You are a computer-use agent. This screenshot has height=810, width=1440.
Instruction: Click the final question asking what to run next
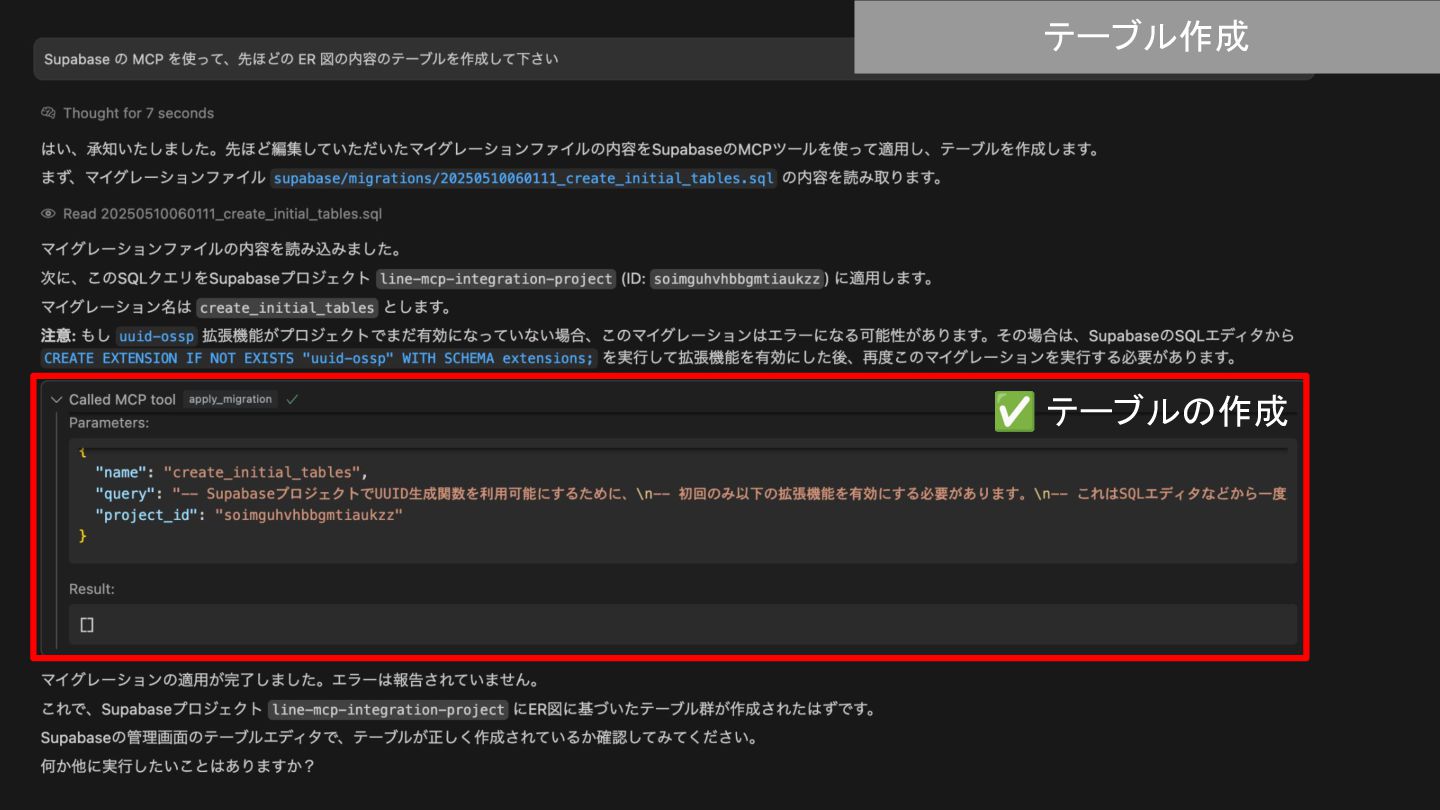coord(178,767)
